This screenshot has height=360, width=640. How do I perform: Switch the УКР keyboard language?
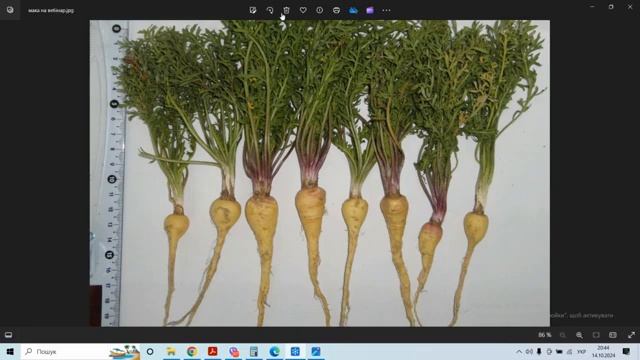click(582, 351)
